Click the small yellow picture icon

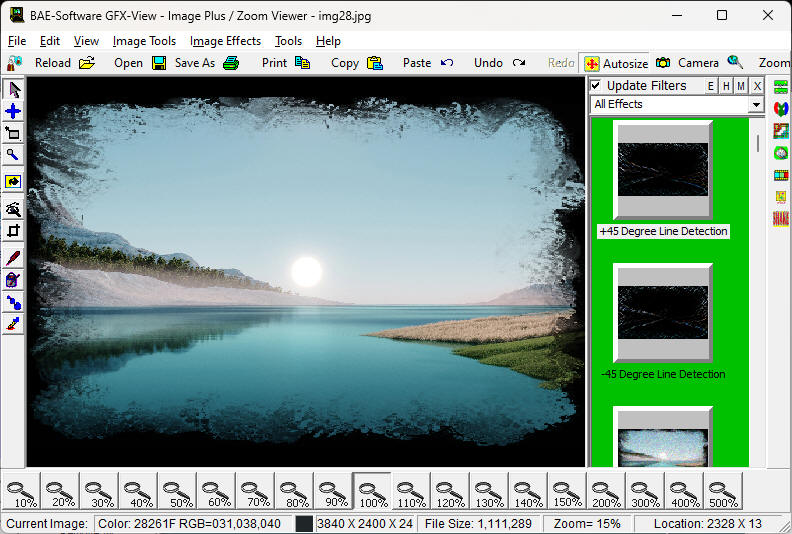pos(781,197)
